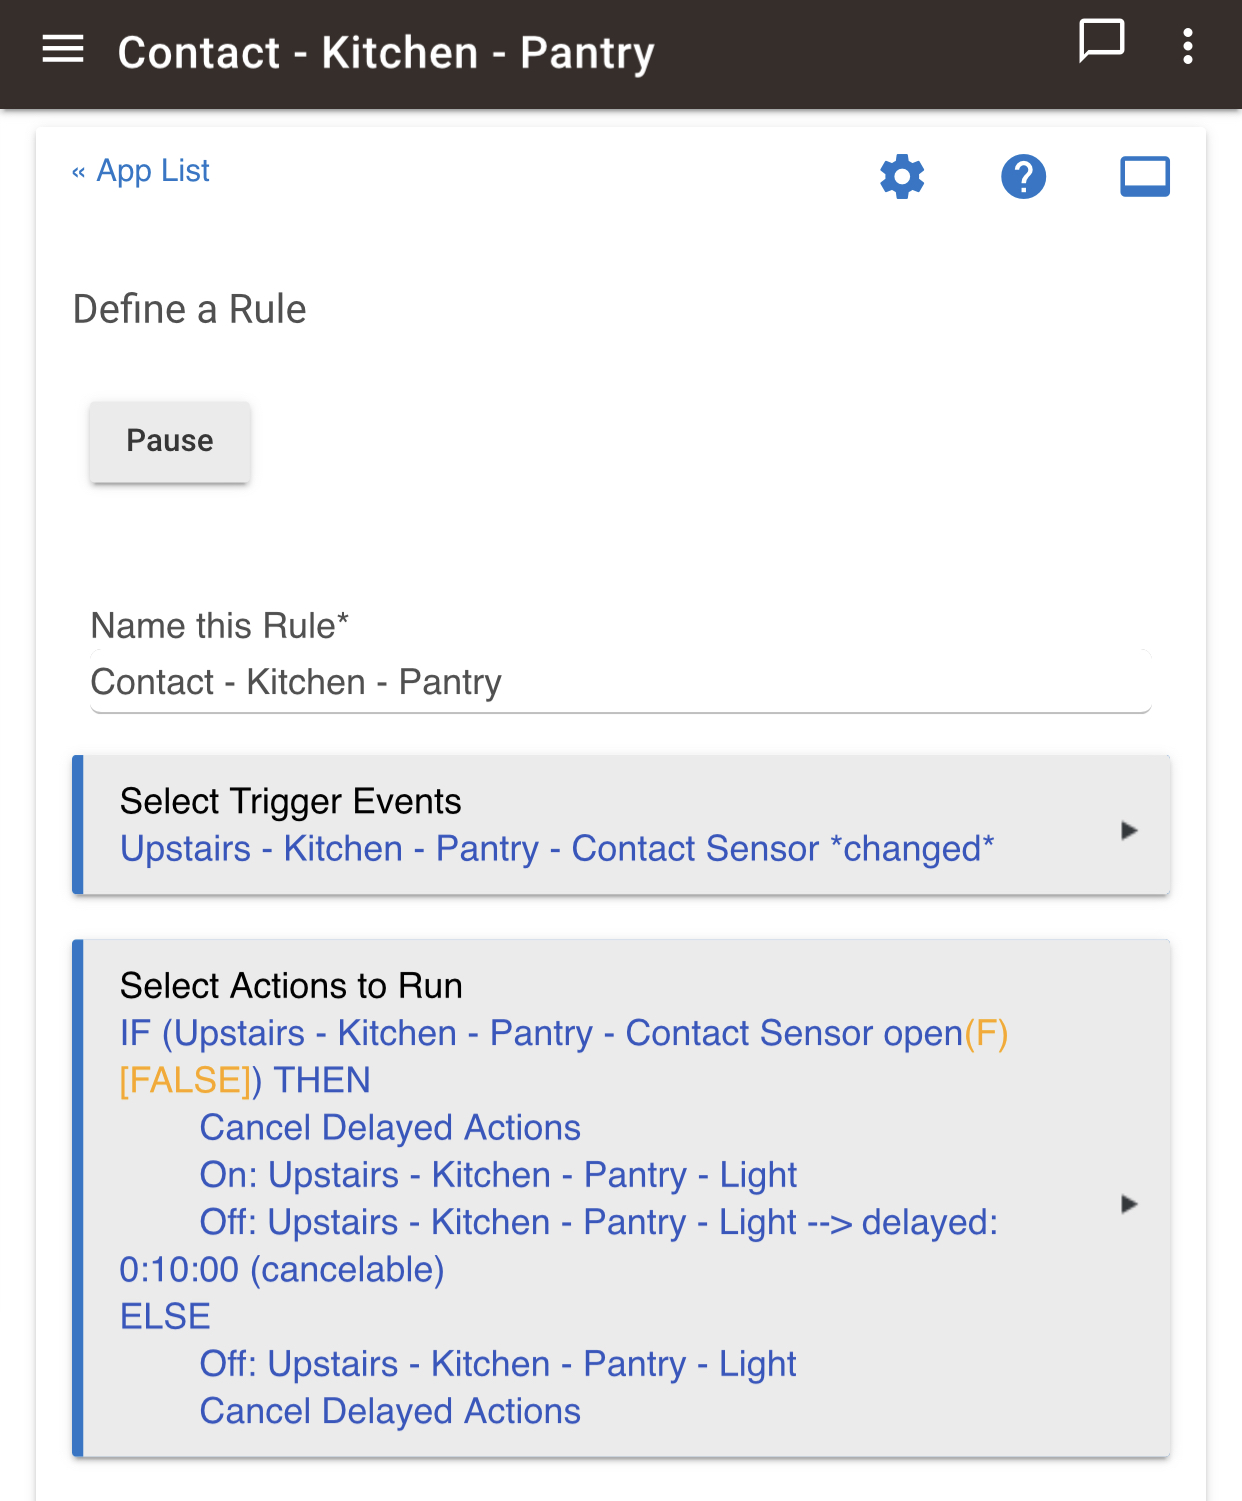The image size is (1242, 1501).
Task: Click the Select Trigger Events heading
Action: (290, 802)
